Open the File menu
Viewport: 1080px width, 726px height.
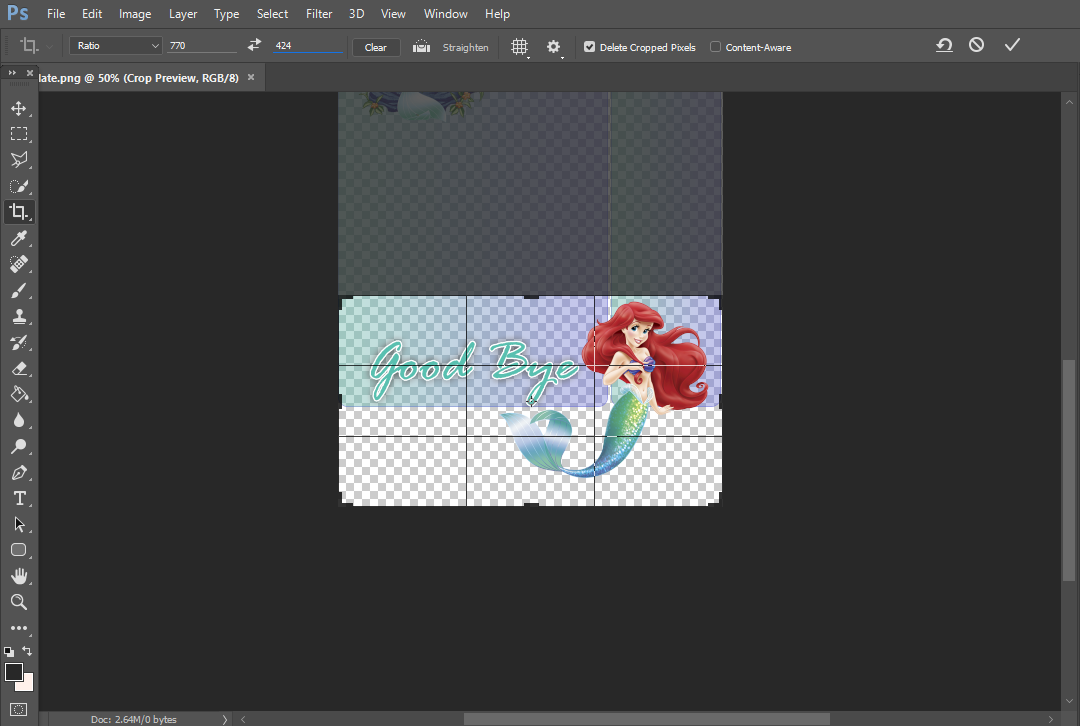click(x=56, y=14)
